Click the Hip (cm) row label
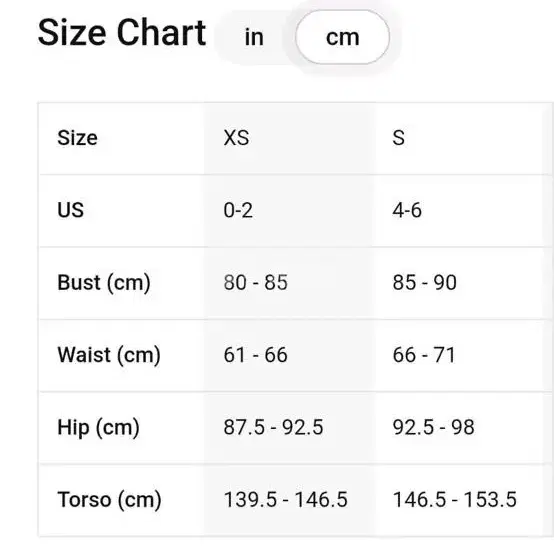 (99, 428)
